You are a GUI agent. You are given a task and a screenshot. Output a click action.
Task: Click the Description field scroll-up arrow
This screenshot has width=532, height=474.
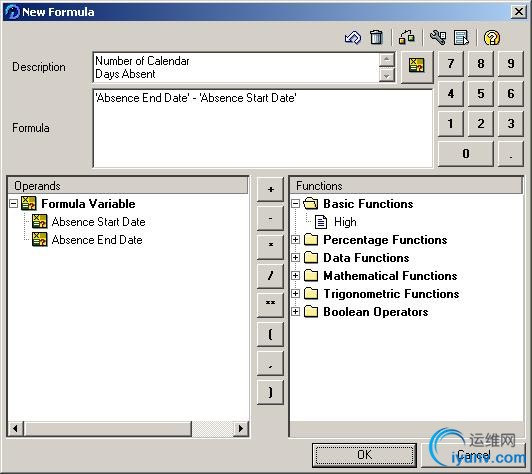pos(386,60)
